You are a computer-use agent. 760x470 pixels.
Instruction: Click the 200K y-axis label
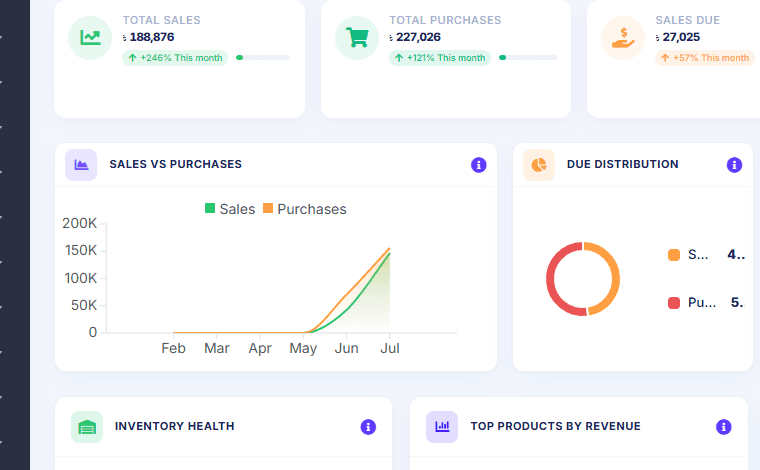click(x=79, y=223)
